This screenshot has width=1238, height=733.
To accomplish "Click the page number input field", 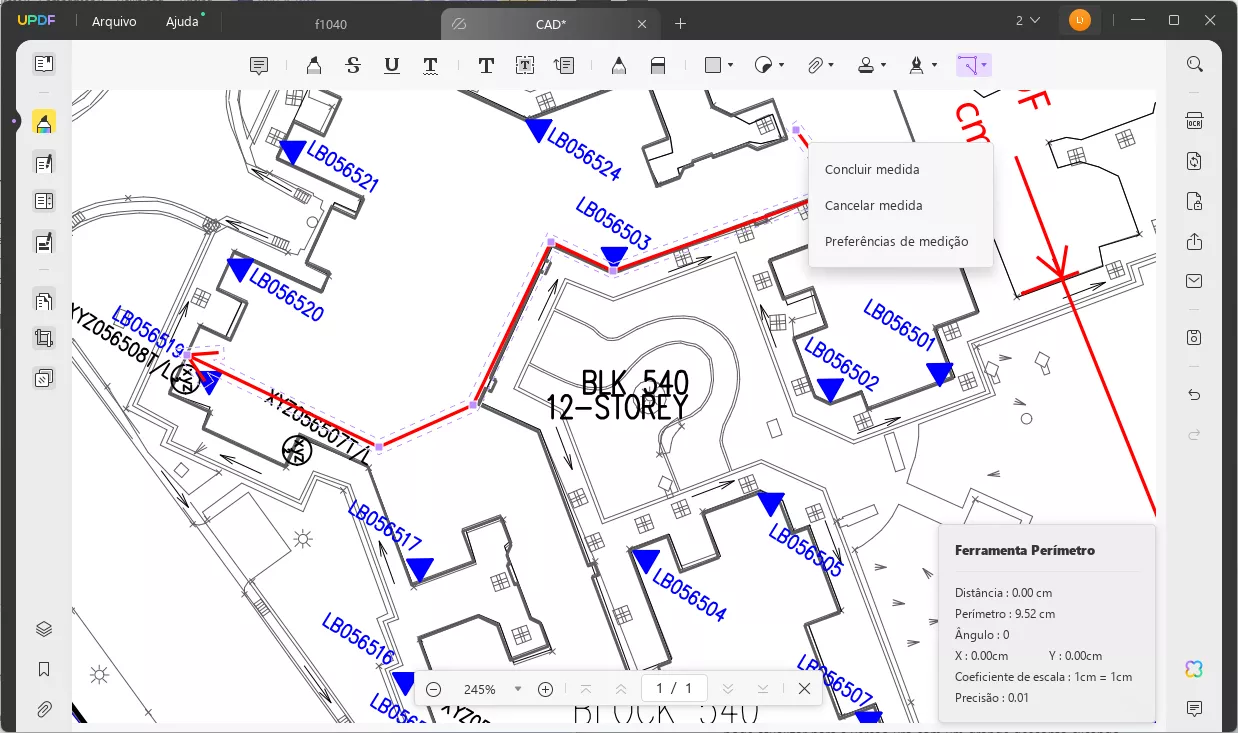I will pyautogui.click(x=675, y=688).
